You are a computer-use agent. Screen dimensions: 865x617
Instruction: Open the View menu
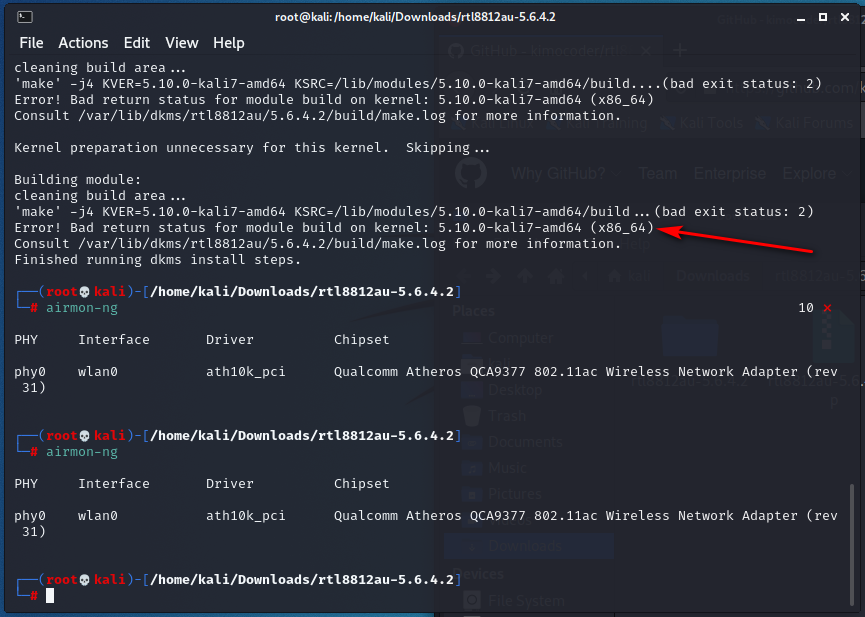[182, 43]
